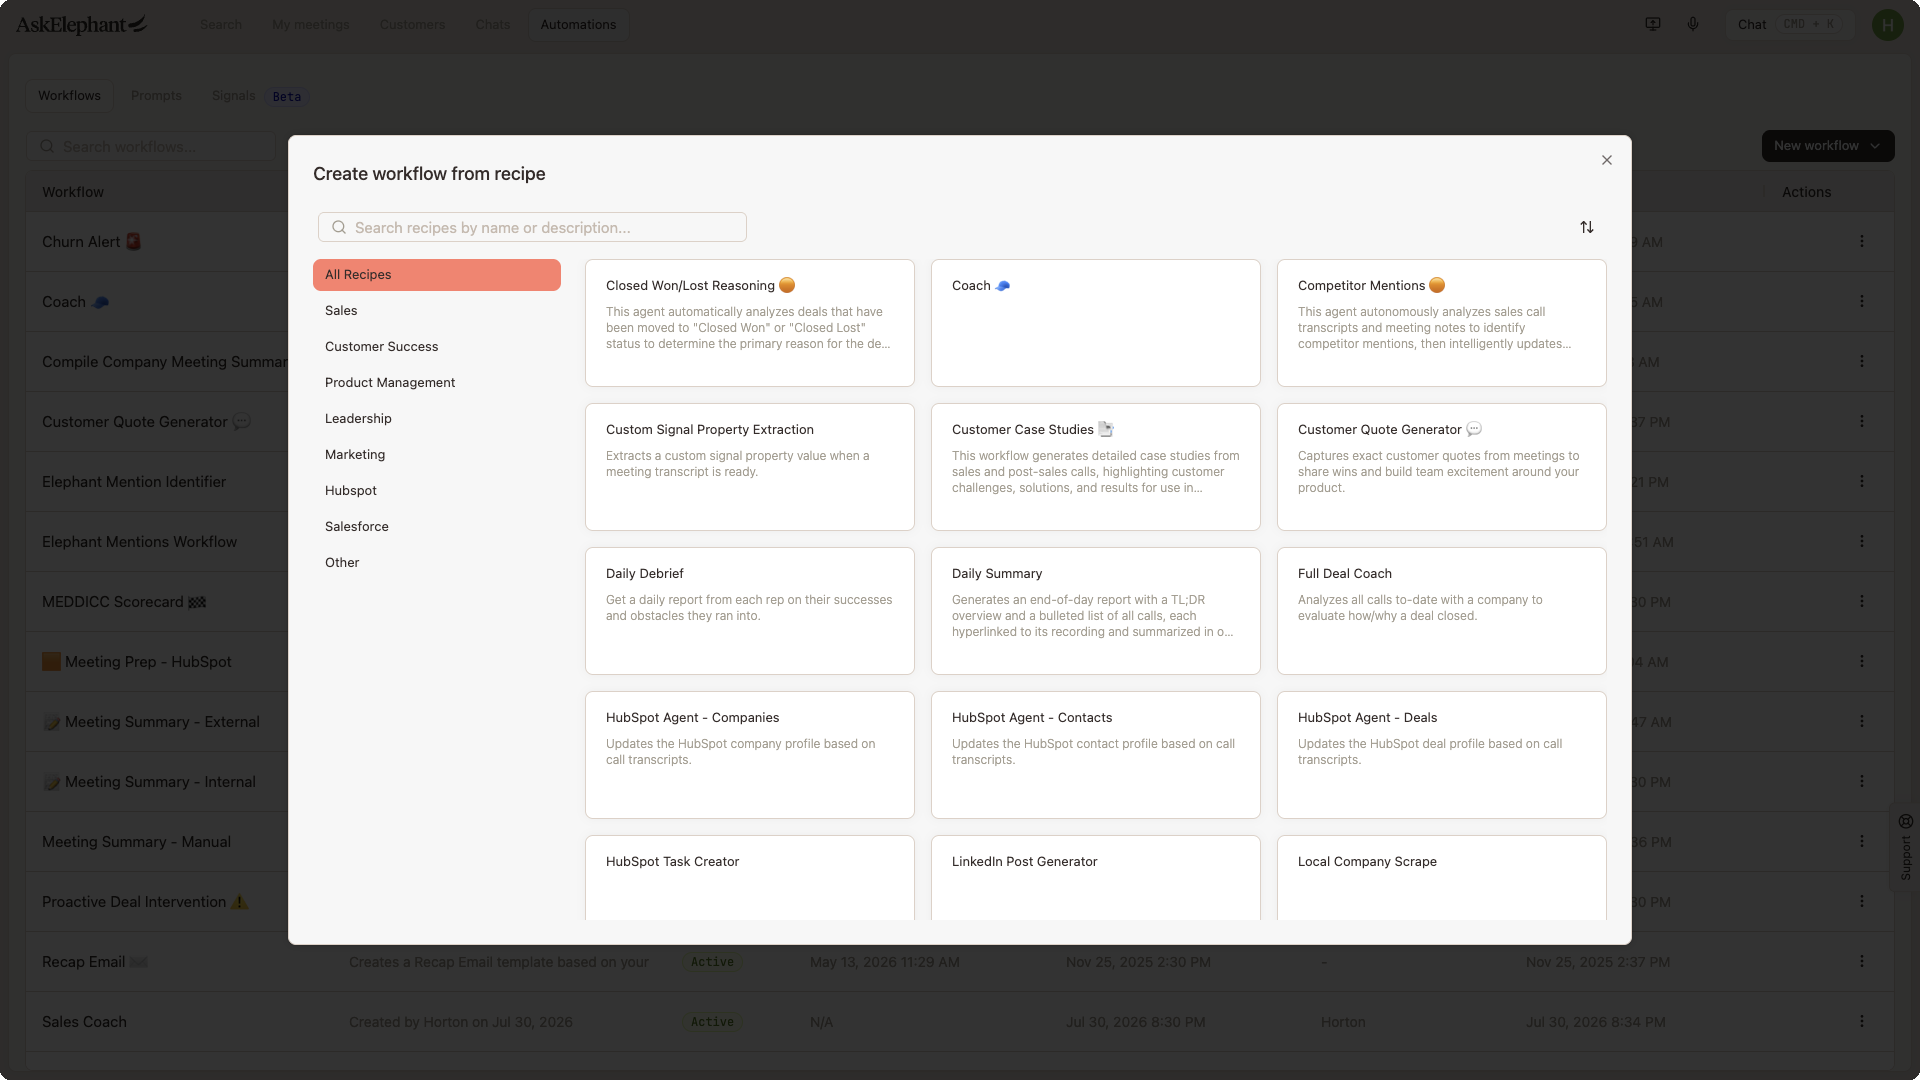Open actions menu for Elephant Mentions Workflow row
Image resolution: width=1920 pixels, height=1080 pixels.
[x=1862, y=541]
